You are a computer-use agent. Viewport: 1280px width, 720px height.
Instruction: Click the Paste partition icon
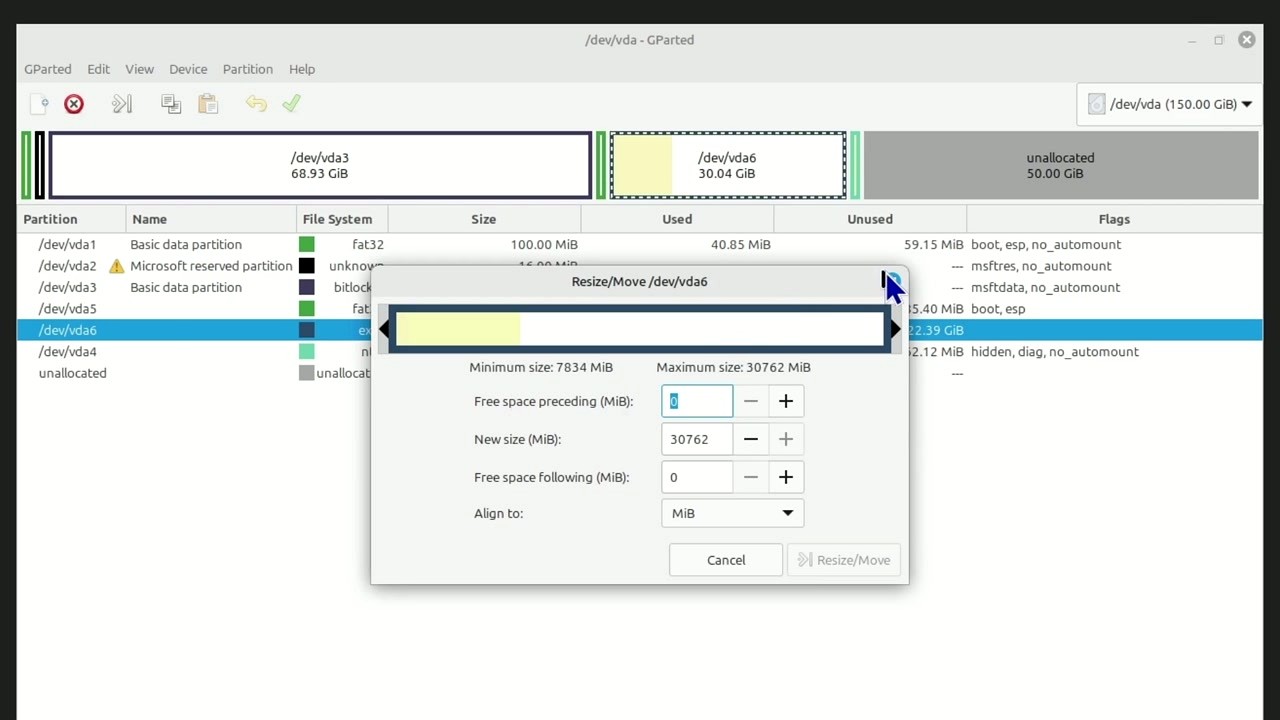click(208, 103)
